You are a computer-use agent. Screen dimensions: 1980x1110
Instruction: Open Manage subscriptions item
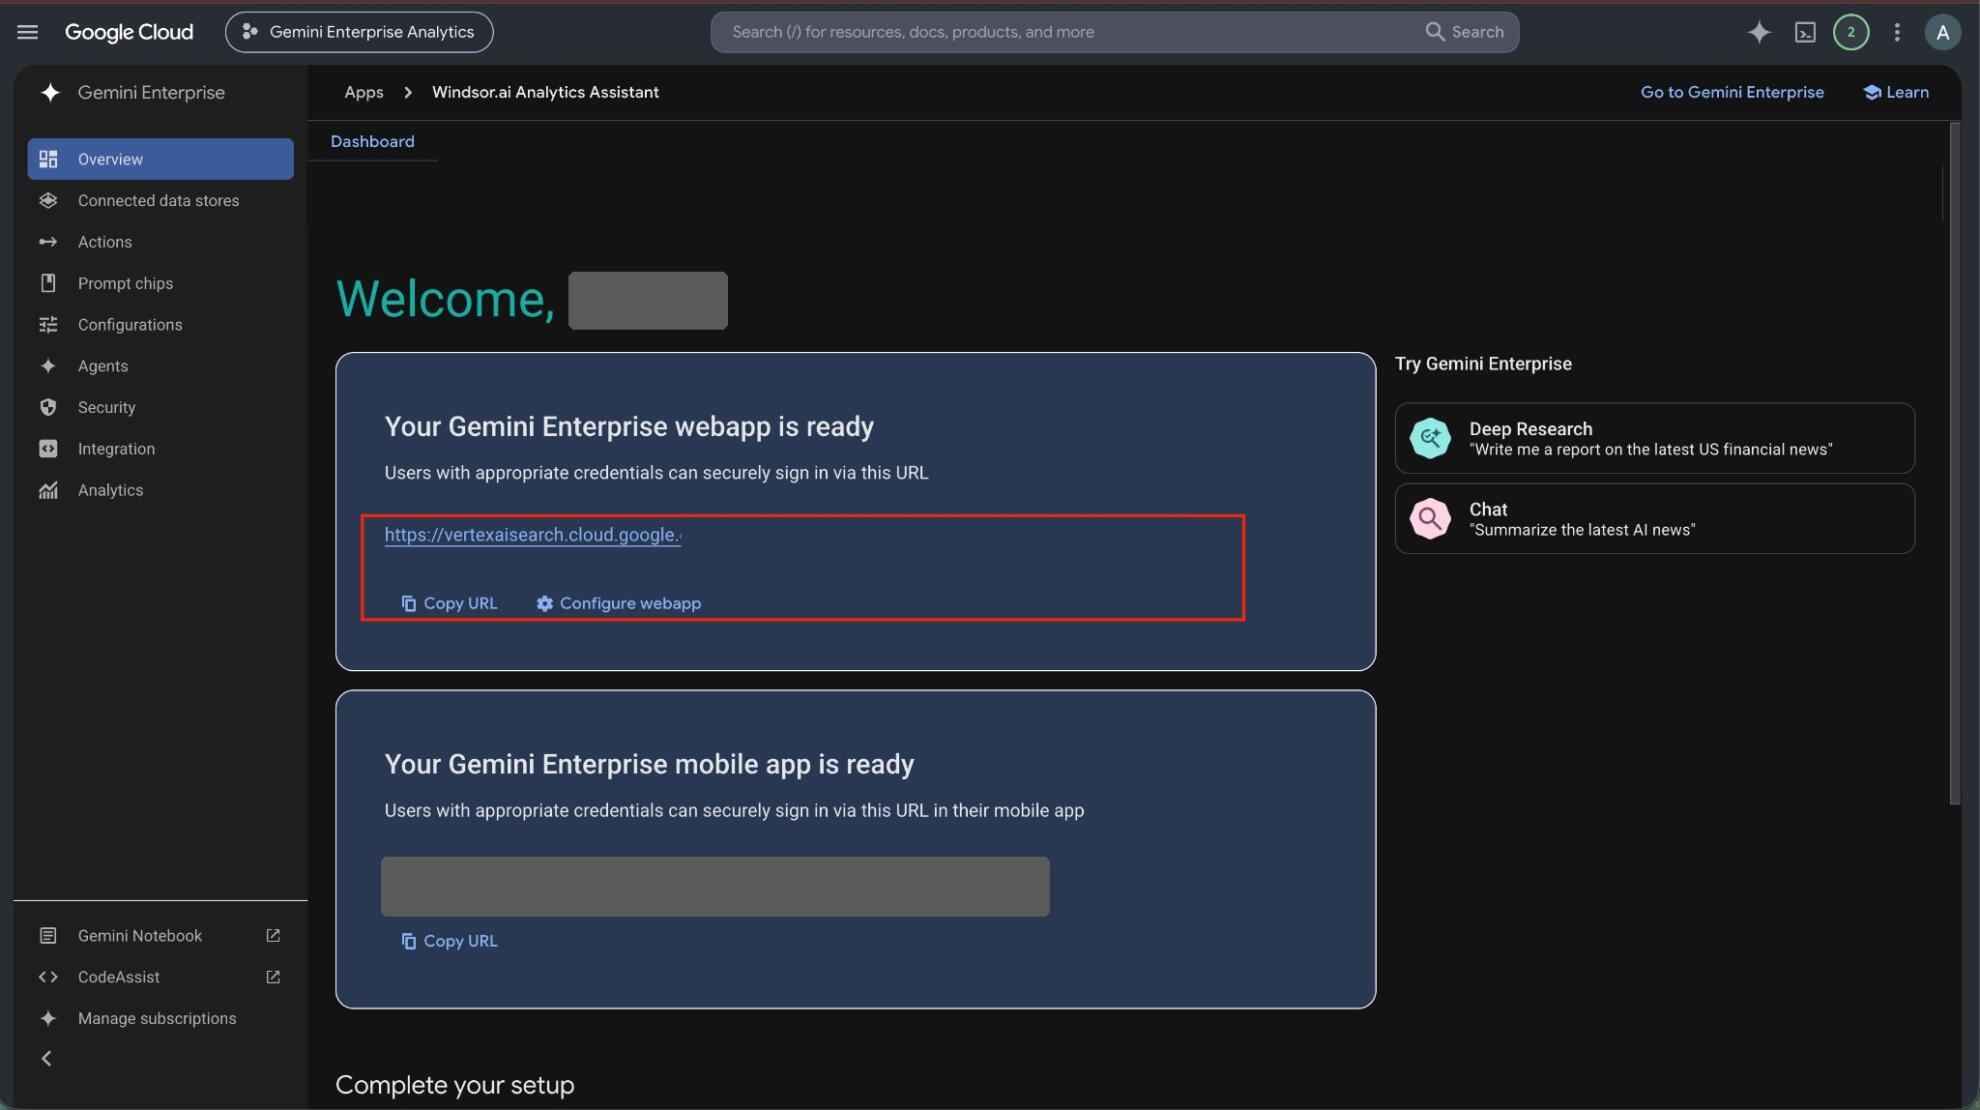[160, 1018]
